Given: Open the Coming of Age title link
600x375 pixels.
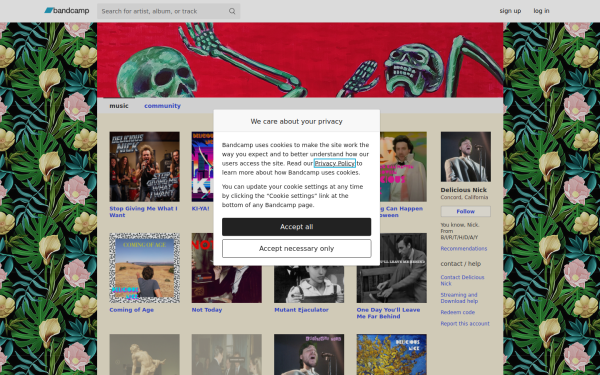Looking at the screenshot, I should click(132, 310).
